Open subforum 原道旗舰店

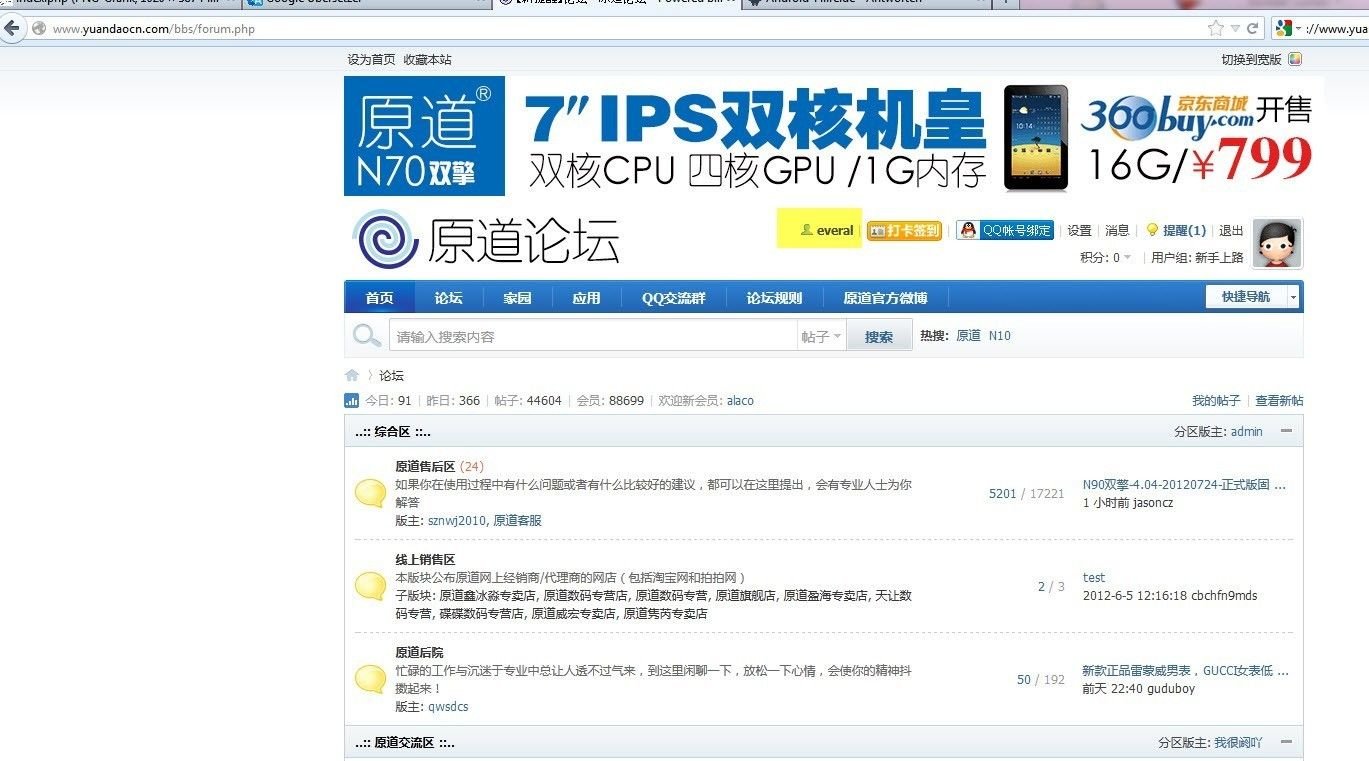click(745, 596)
